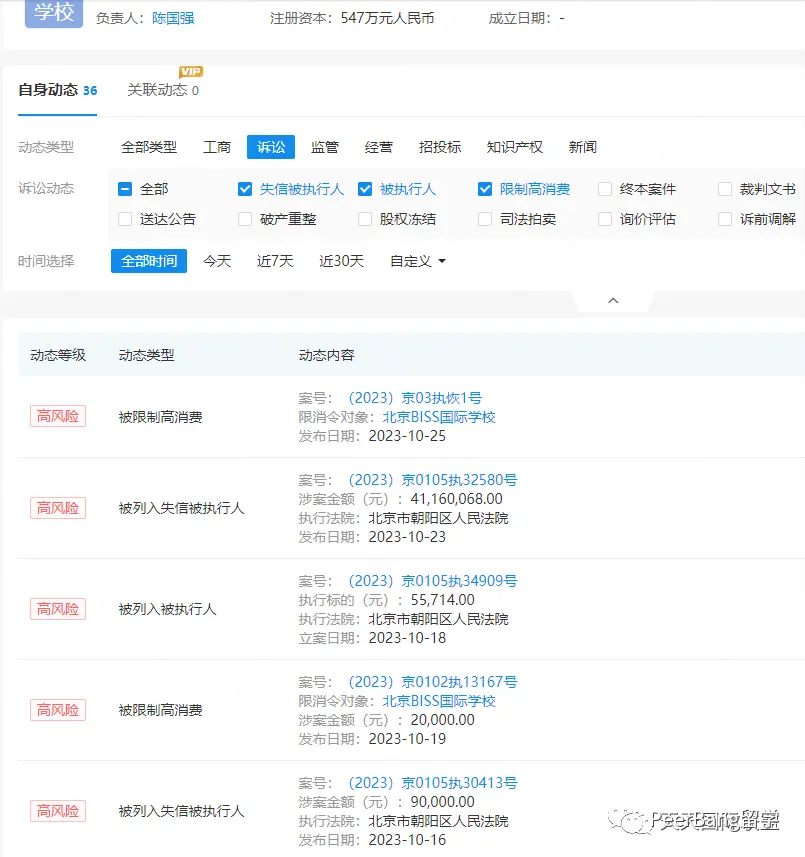The image size is (805, 857).
Task: Click the 全部时间 button
Action: coord(149,261)
